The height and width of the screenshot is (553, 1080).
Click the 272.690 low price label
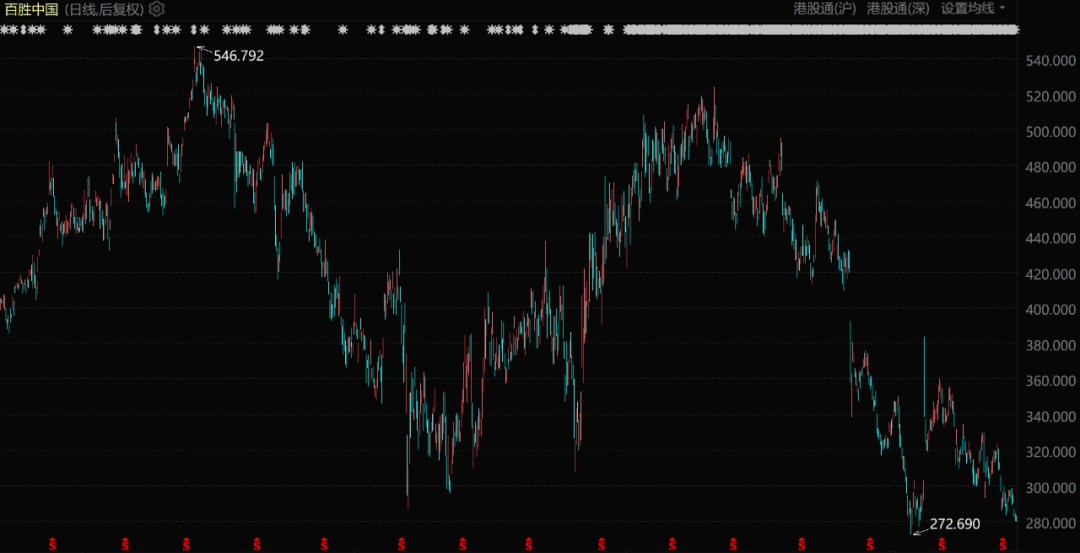(955, 523)
